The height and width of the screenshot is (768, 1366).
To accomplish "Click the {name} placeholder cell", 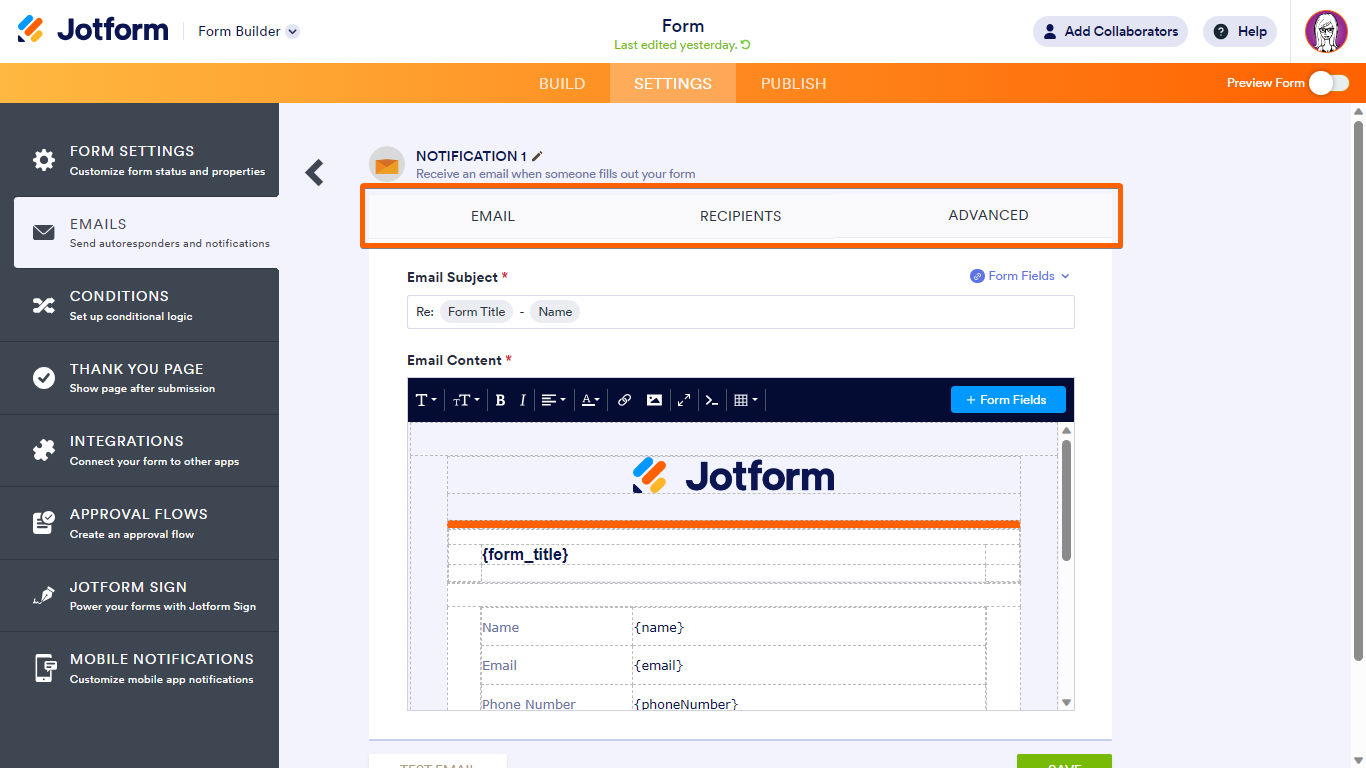I will (x=809, y=627).
